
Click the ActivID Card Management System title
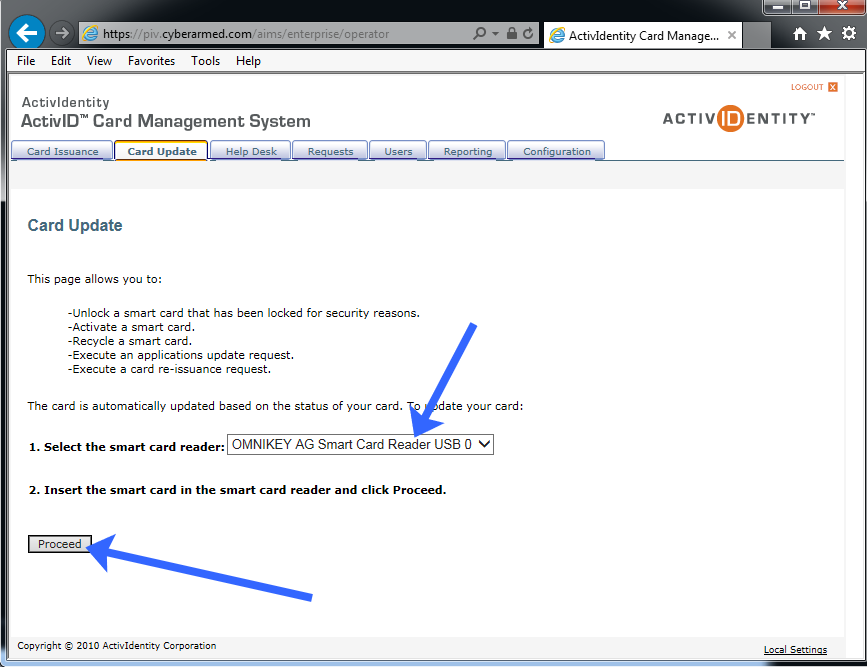pos(166,121)
